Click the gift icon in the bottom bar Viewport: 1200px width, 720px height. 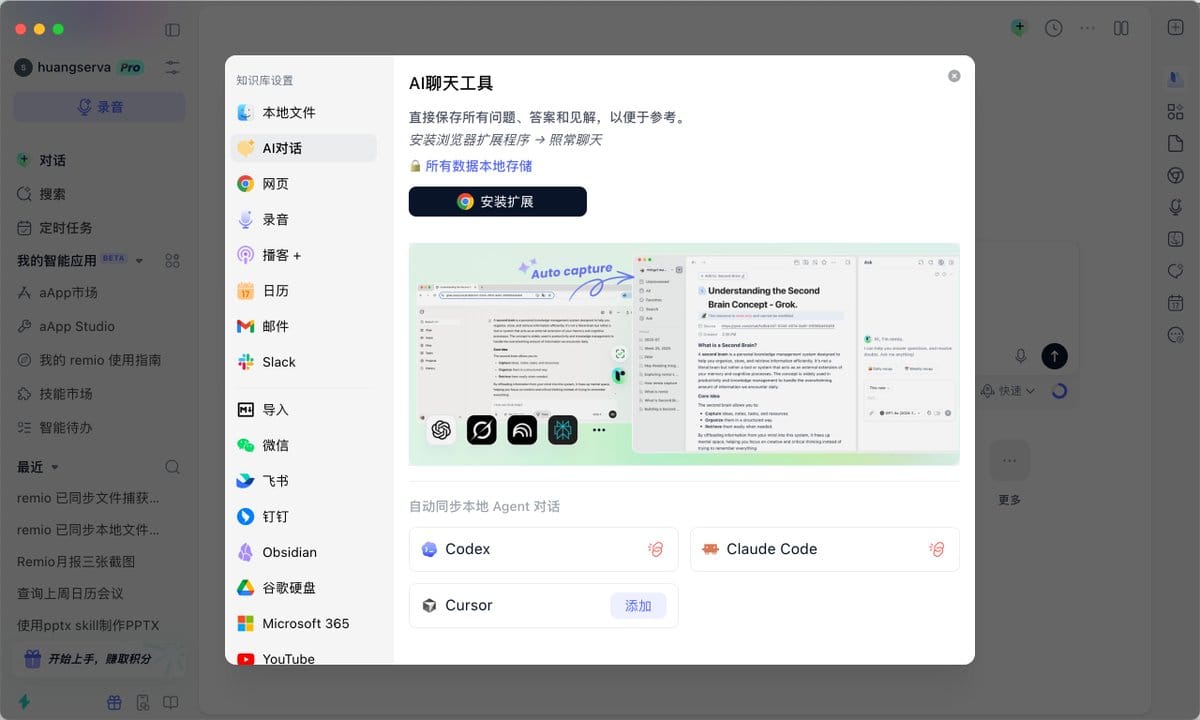point(114,702)
